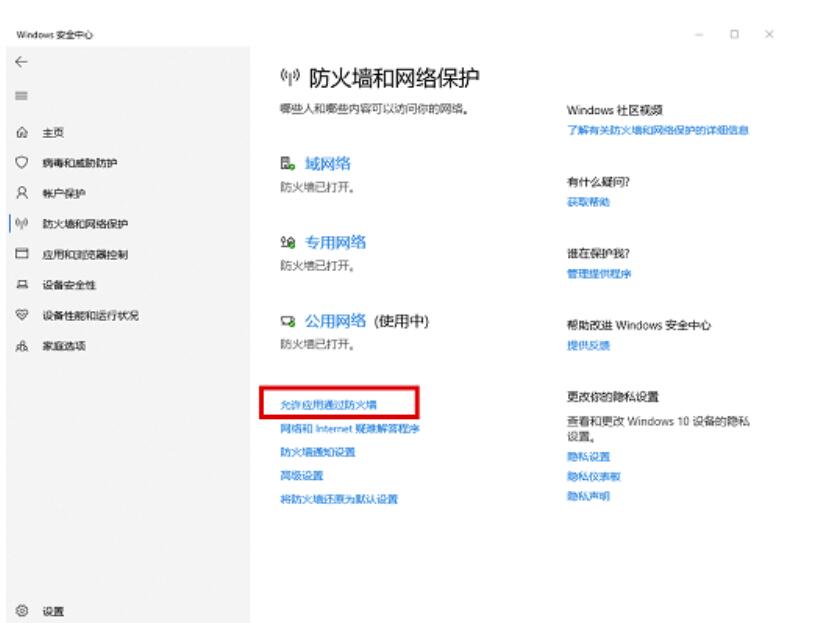Click 防火墙已打开 status under 公用网络
This screenshot has width=840, height=623.
(317, 344)
